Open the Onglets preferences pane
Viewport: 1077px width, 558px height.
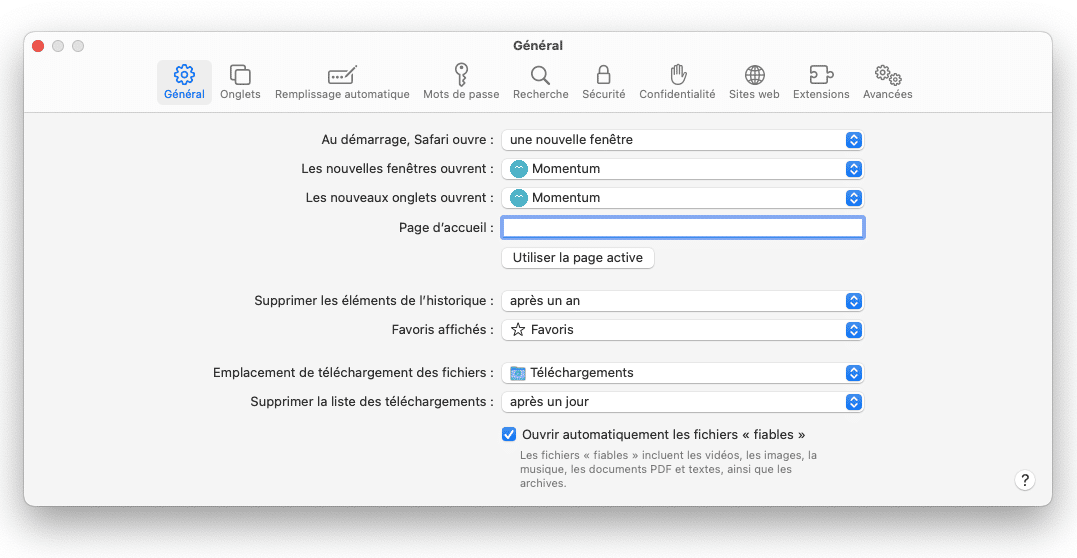[240, 82]
